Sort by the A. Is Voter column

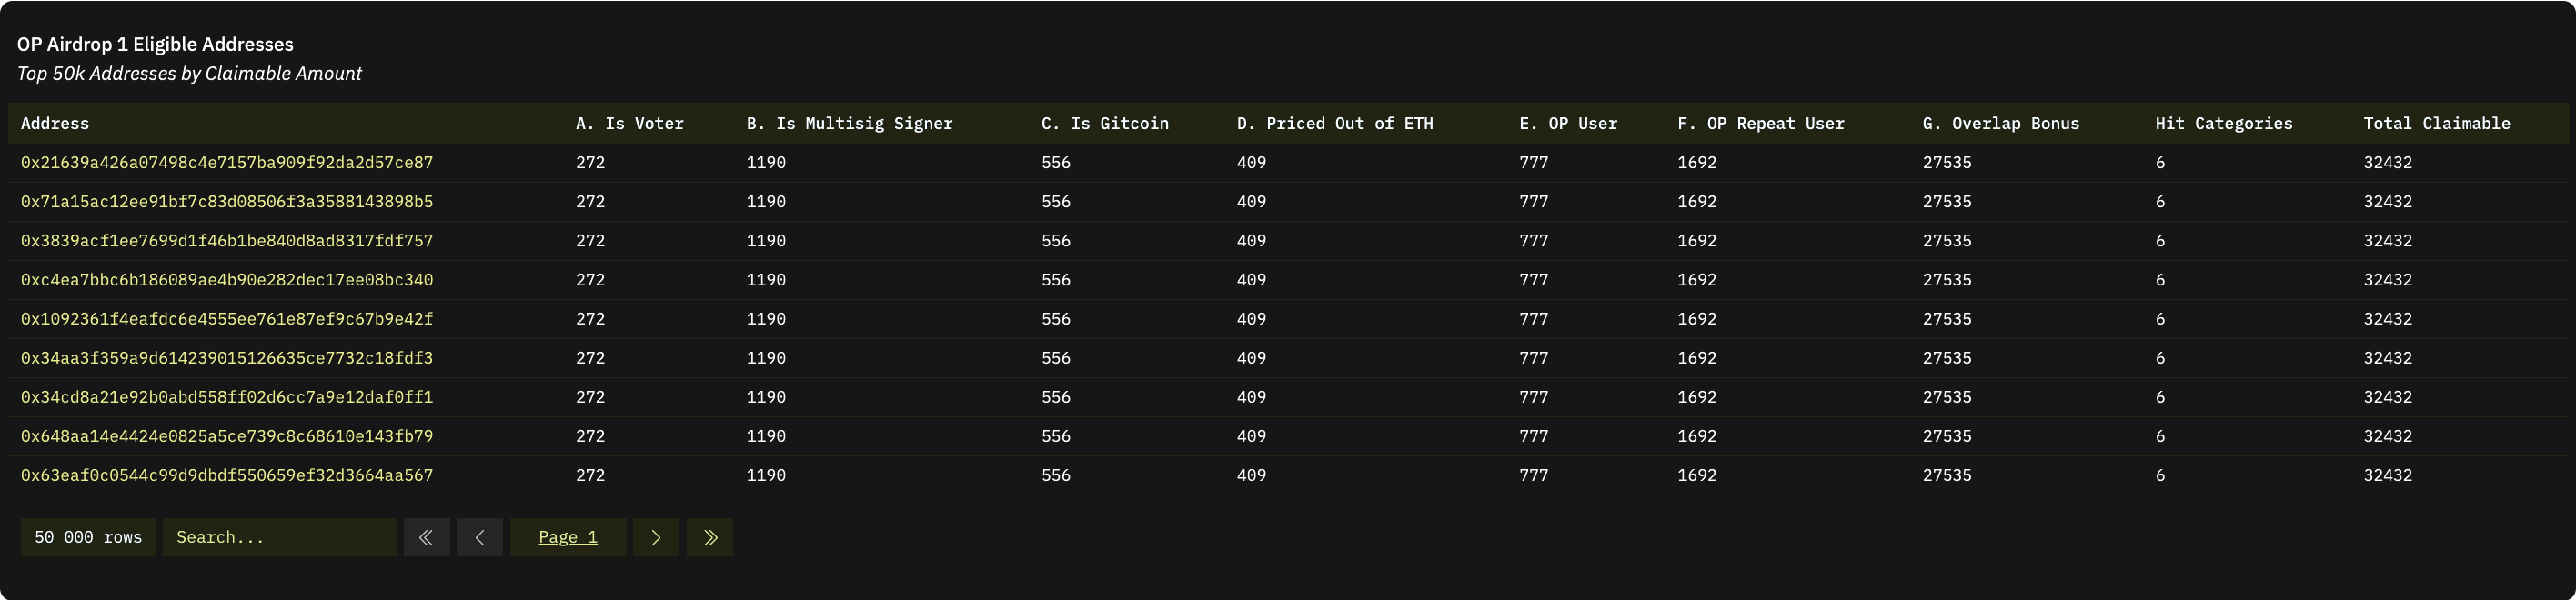click(x=630, y=123)
